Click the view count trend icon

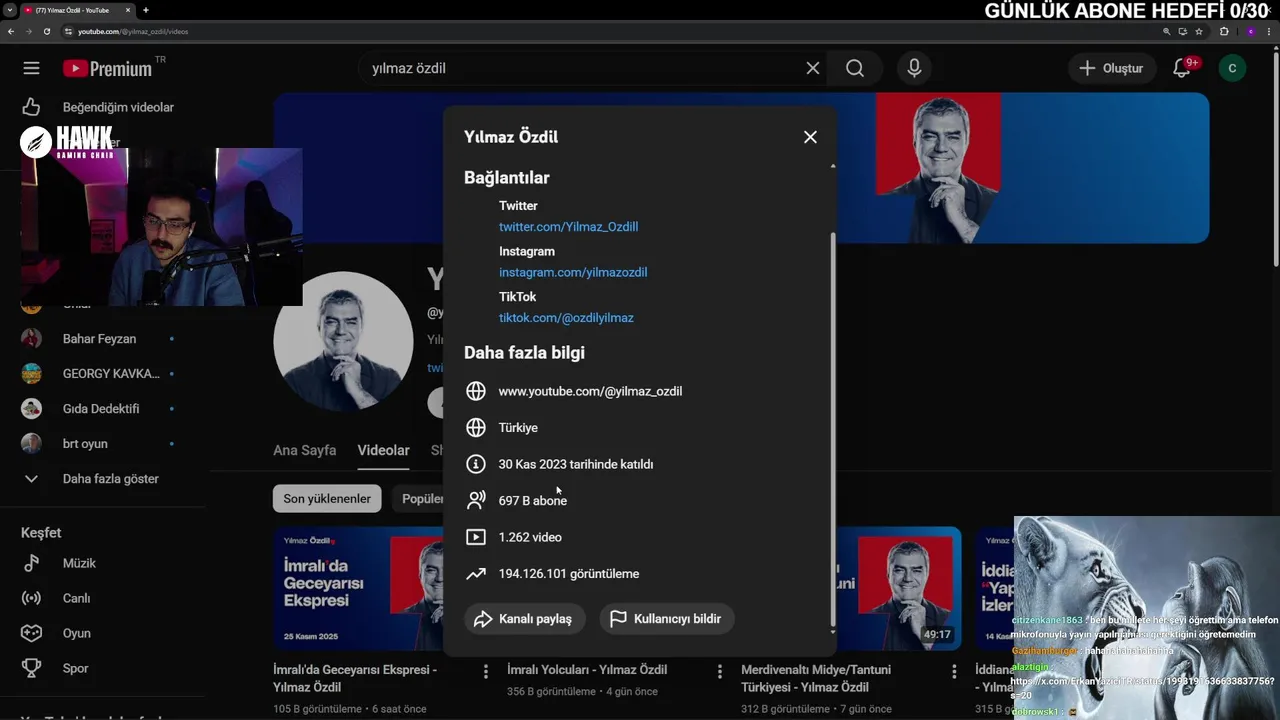tap(476, 574)
